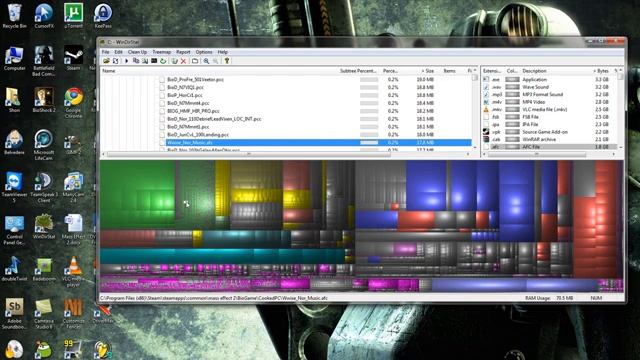
Task: Click the Refresh All toolbar icon
Action: click(x=116, y=61)
